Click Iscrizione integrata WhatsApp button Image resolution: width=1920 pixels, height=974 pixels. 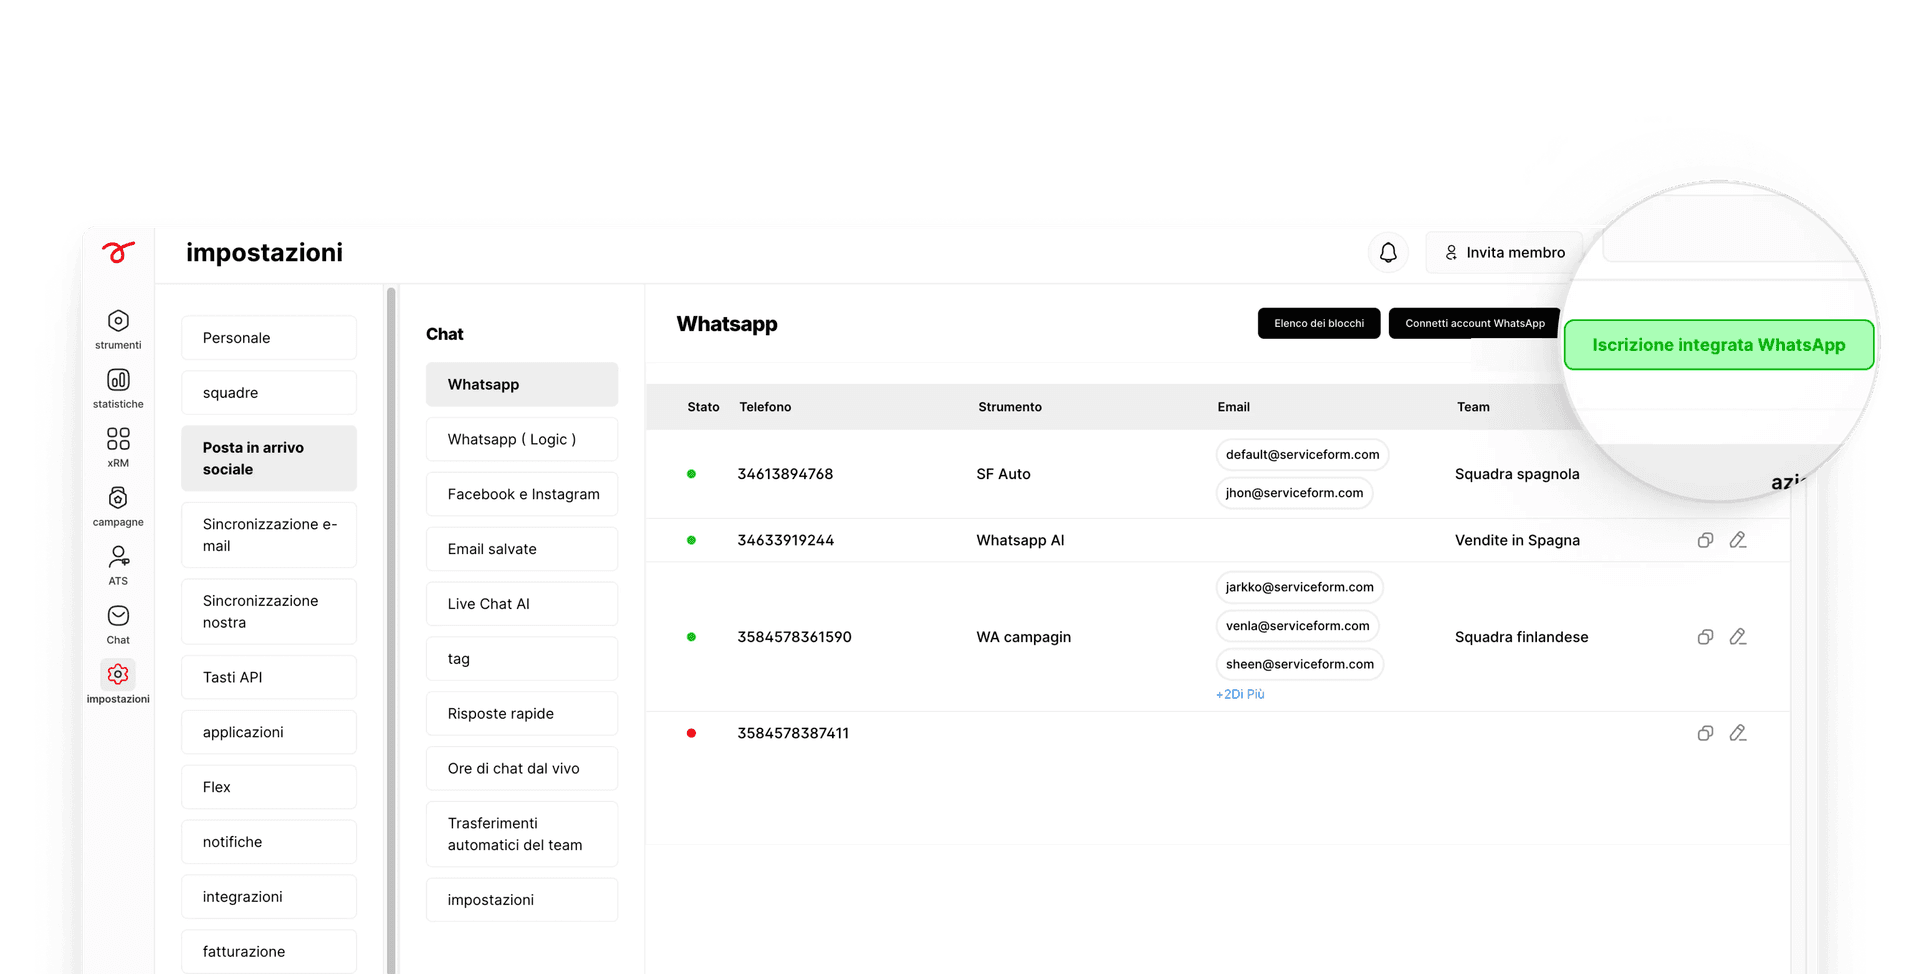1718,345
